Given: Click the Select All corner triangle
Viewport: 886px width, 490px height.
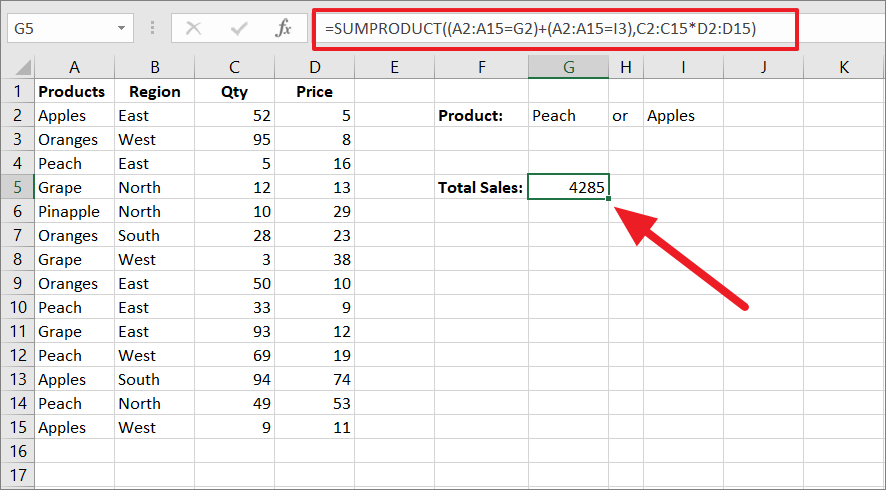Looking at the screenshot, I should pyautogui.click(x=23, y=68).
